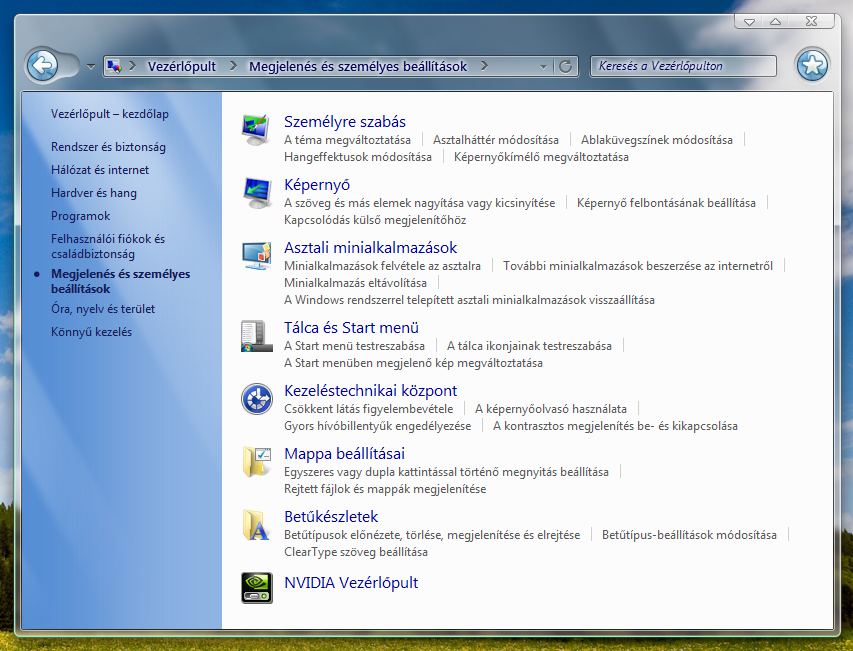The height and width of the screenshot is (651, 853).
Task: Click Asztalháttér módosítása
Action: tap(496, 140)
